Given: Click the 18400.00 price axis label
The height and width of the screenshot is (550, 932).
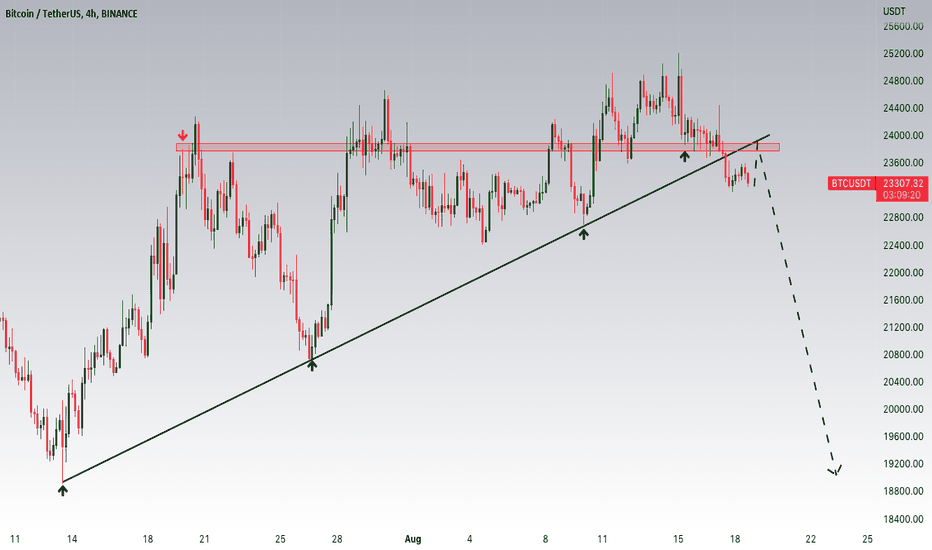Looking at the screenshot, I should pyautogui.click(x=903, y=518).
